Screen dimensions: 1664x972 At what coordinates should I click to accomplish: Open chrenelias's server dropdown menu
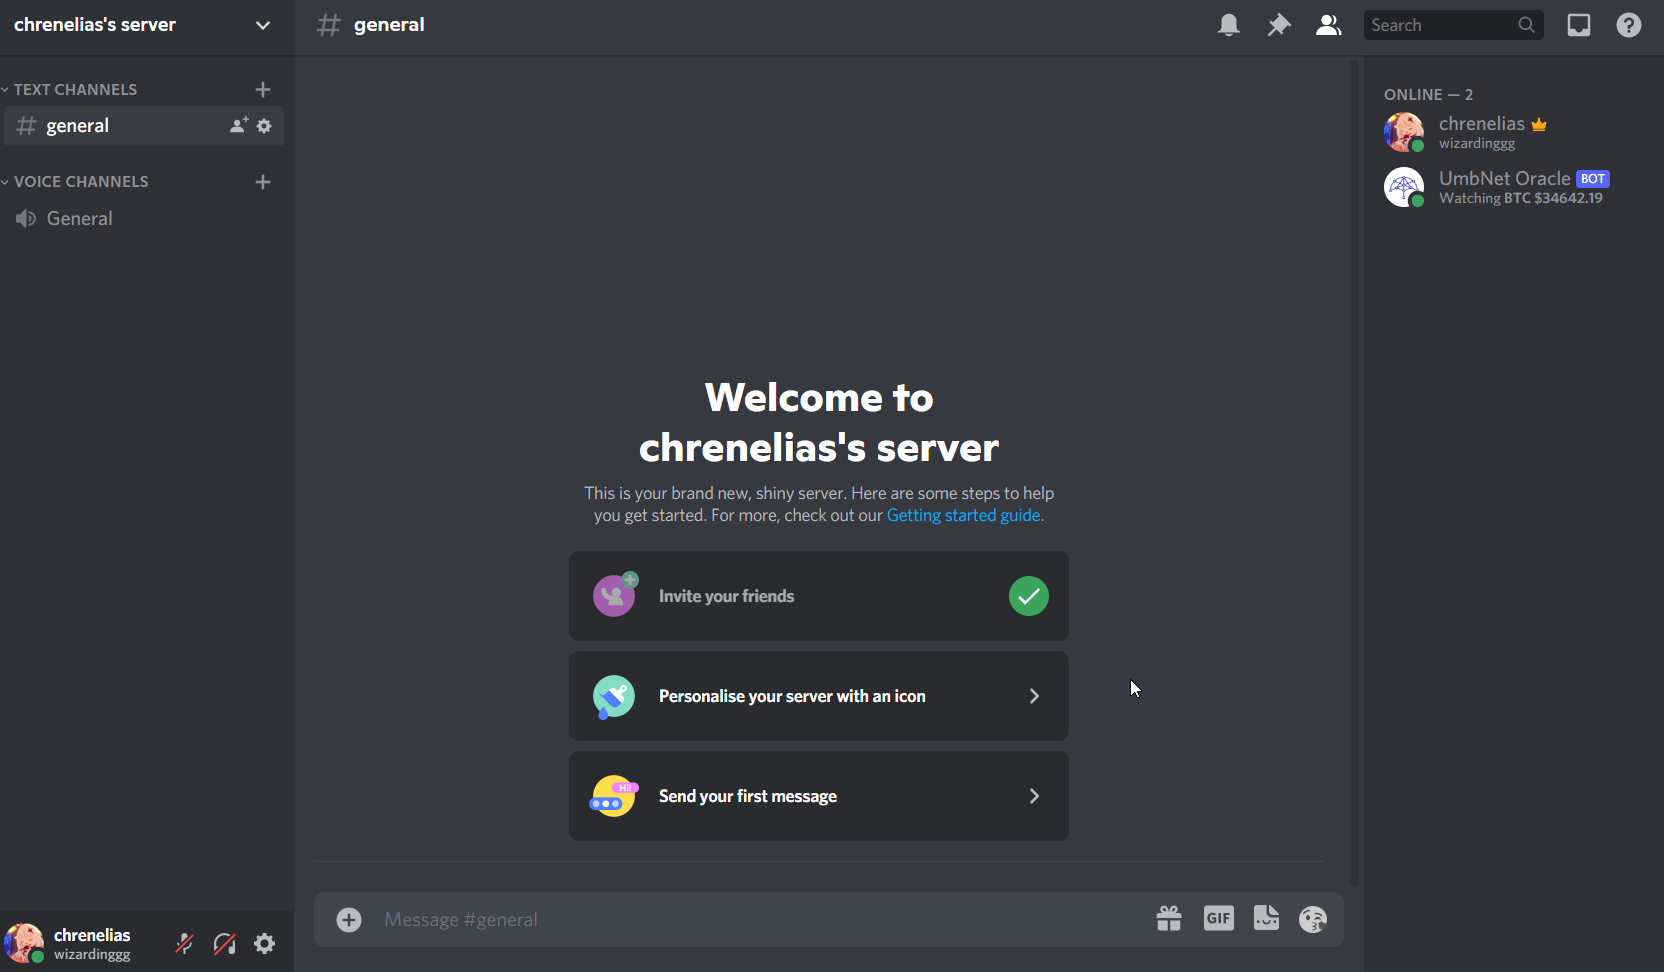point(263,25)
